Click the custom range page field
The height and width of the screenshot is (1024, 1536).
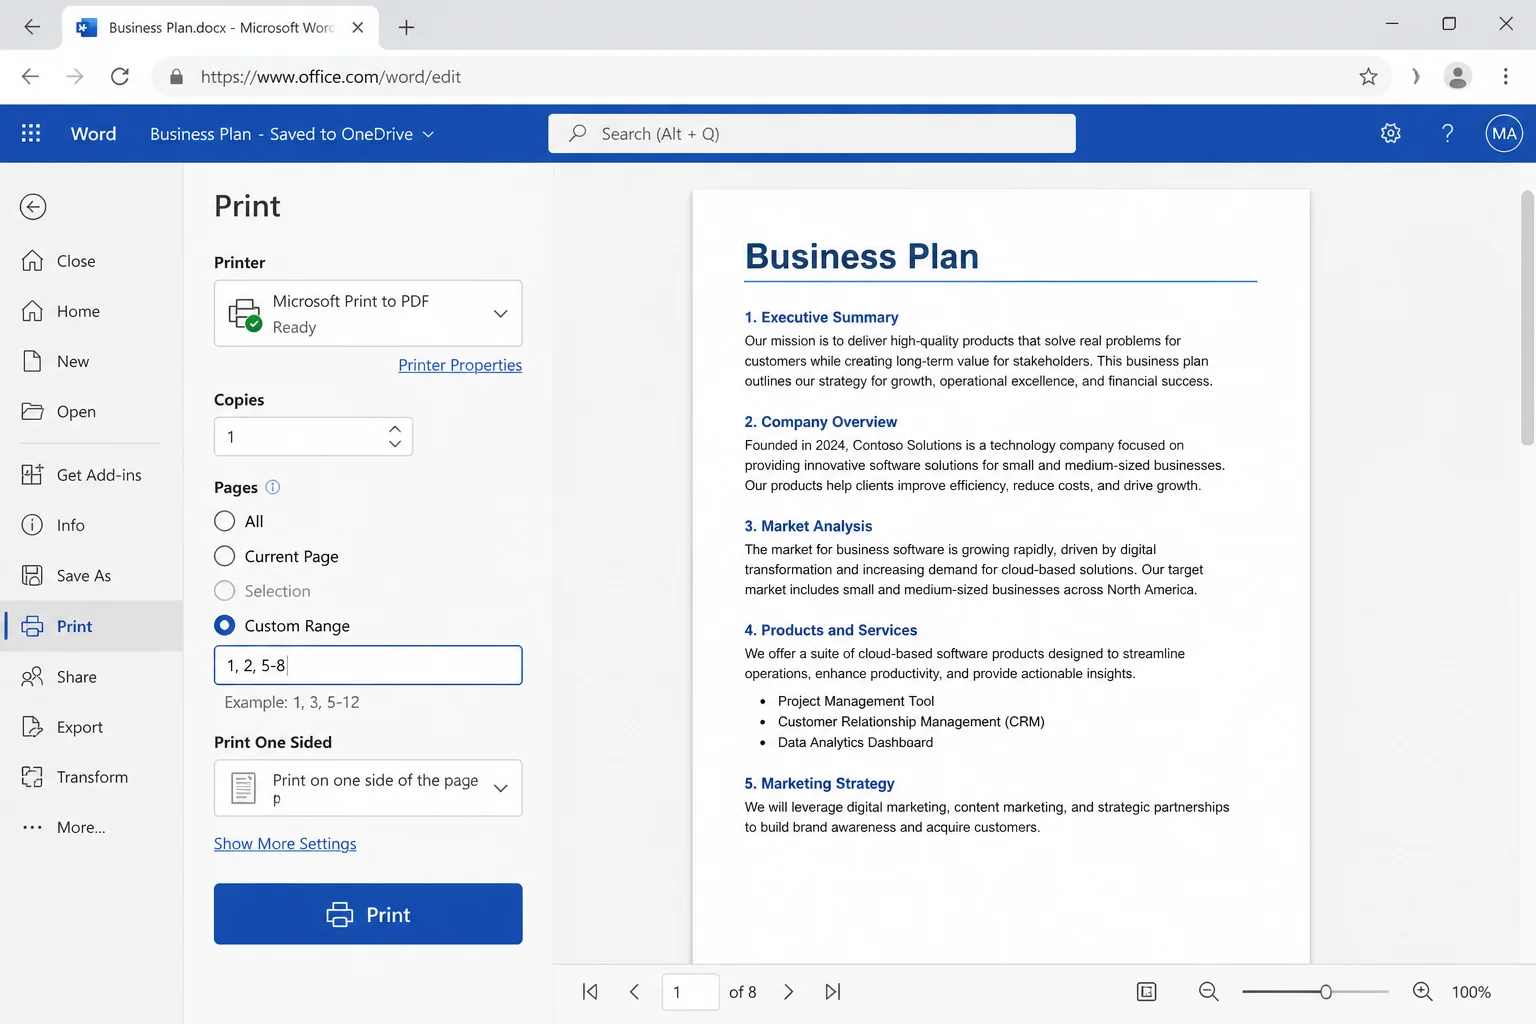pos(368,665)
